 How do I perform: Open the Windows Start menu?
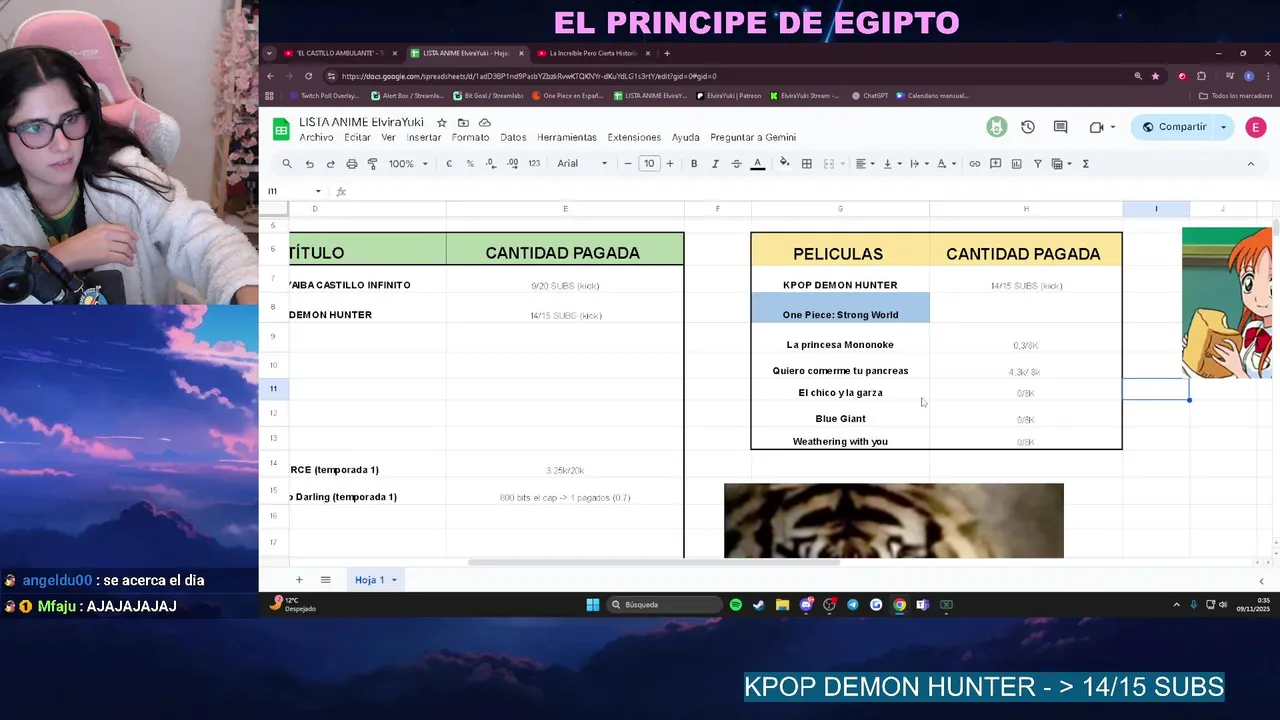pos(593,604)
